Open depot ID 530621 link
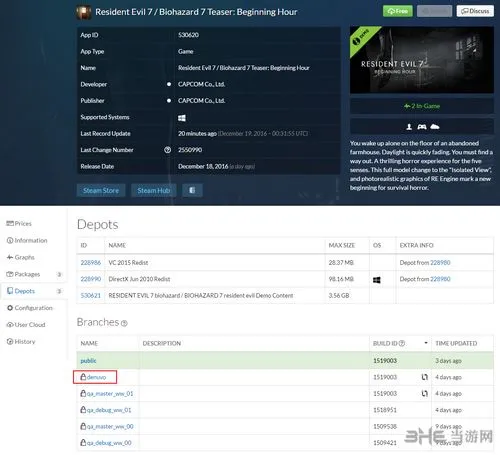The width and height of the screenshot is (500, 455). pyautogui.click(x=91, y=295)
